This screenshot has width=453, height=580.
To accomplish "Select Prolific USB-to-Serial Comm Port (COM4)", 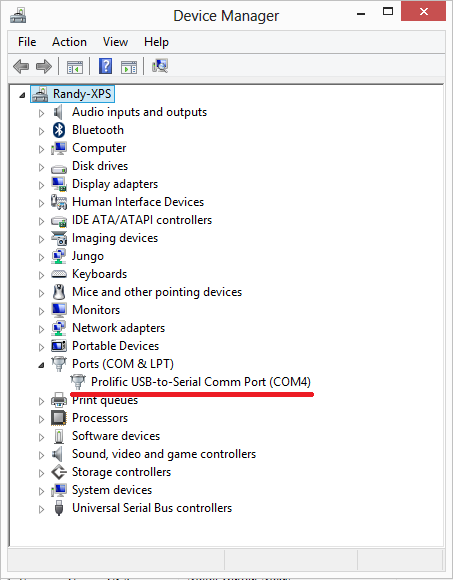I will [201, 382].
